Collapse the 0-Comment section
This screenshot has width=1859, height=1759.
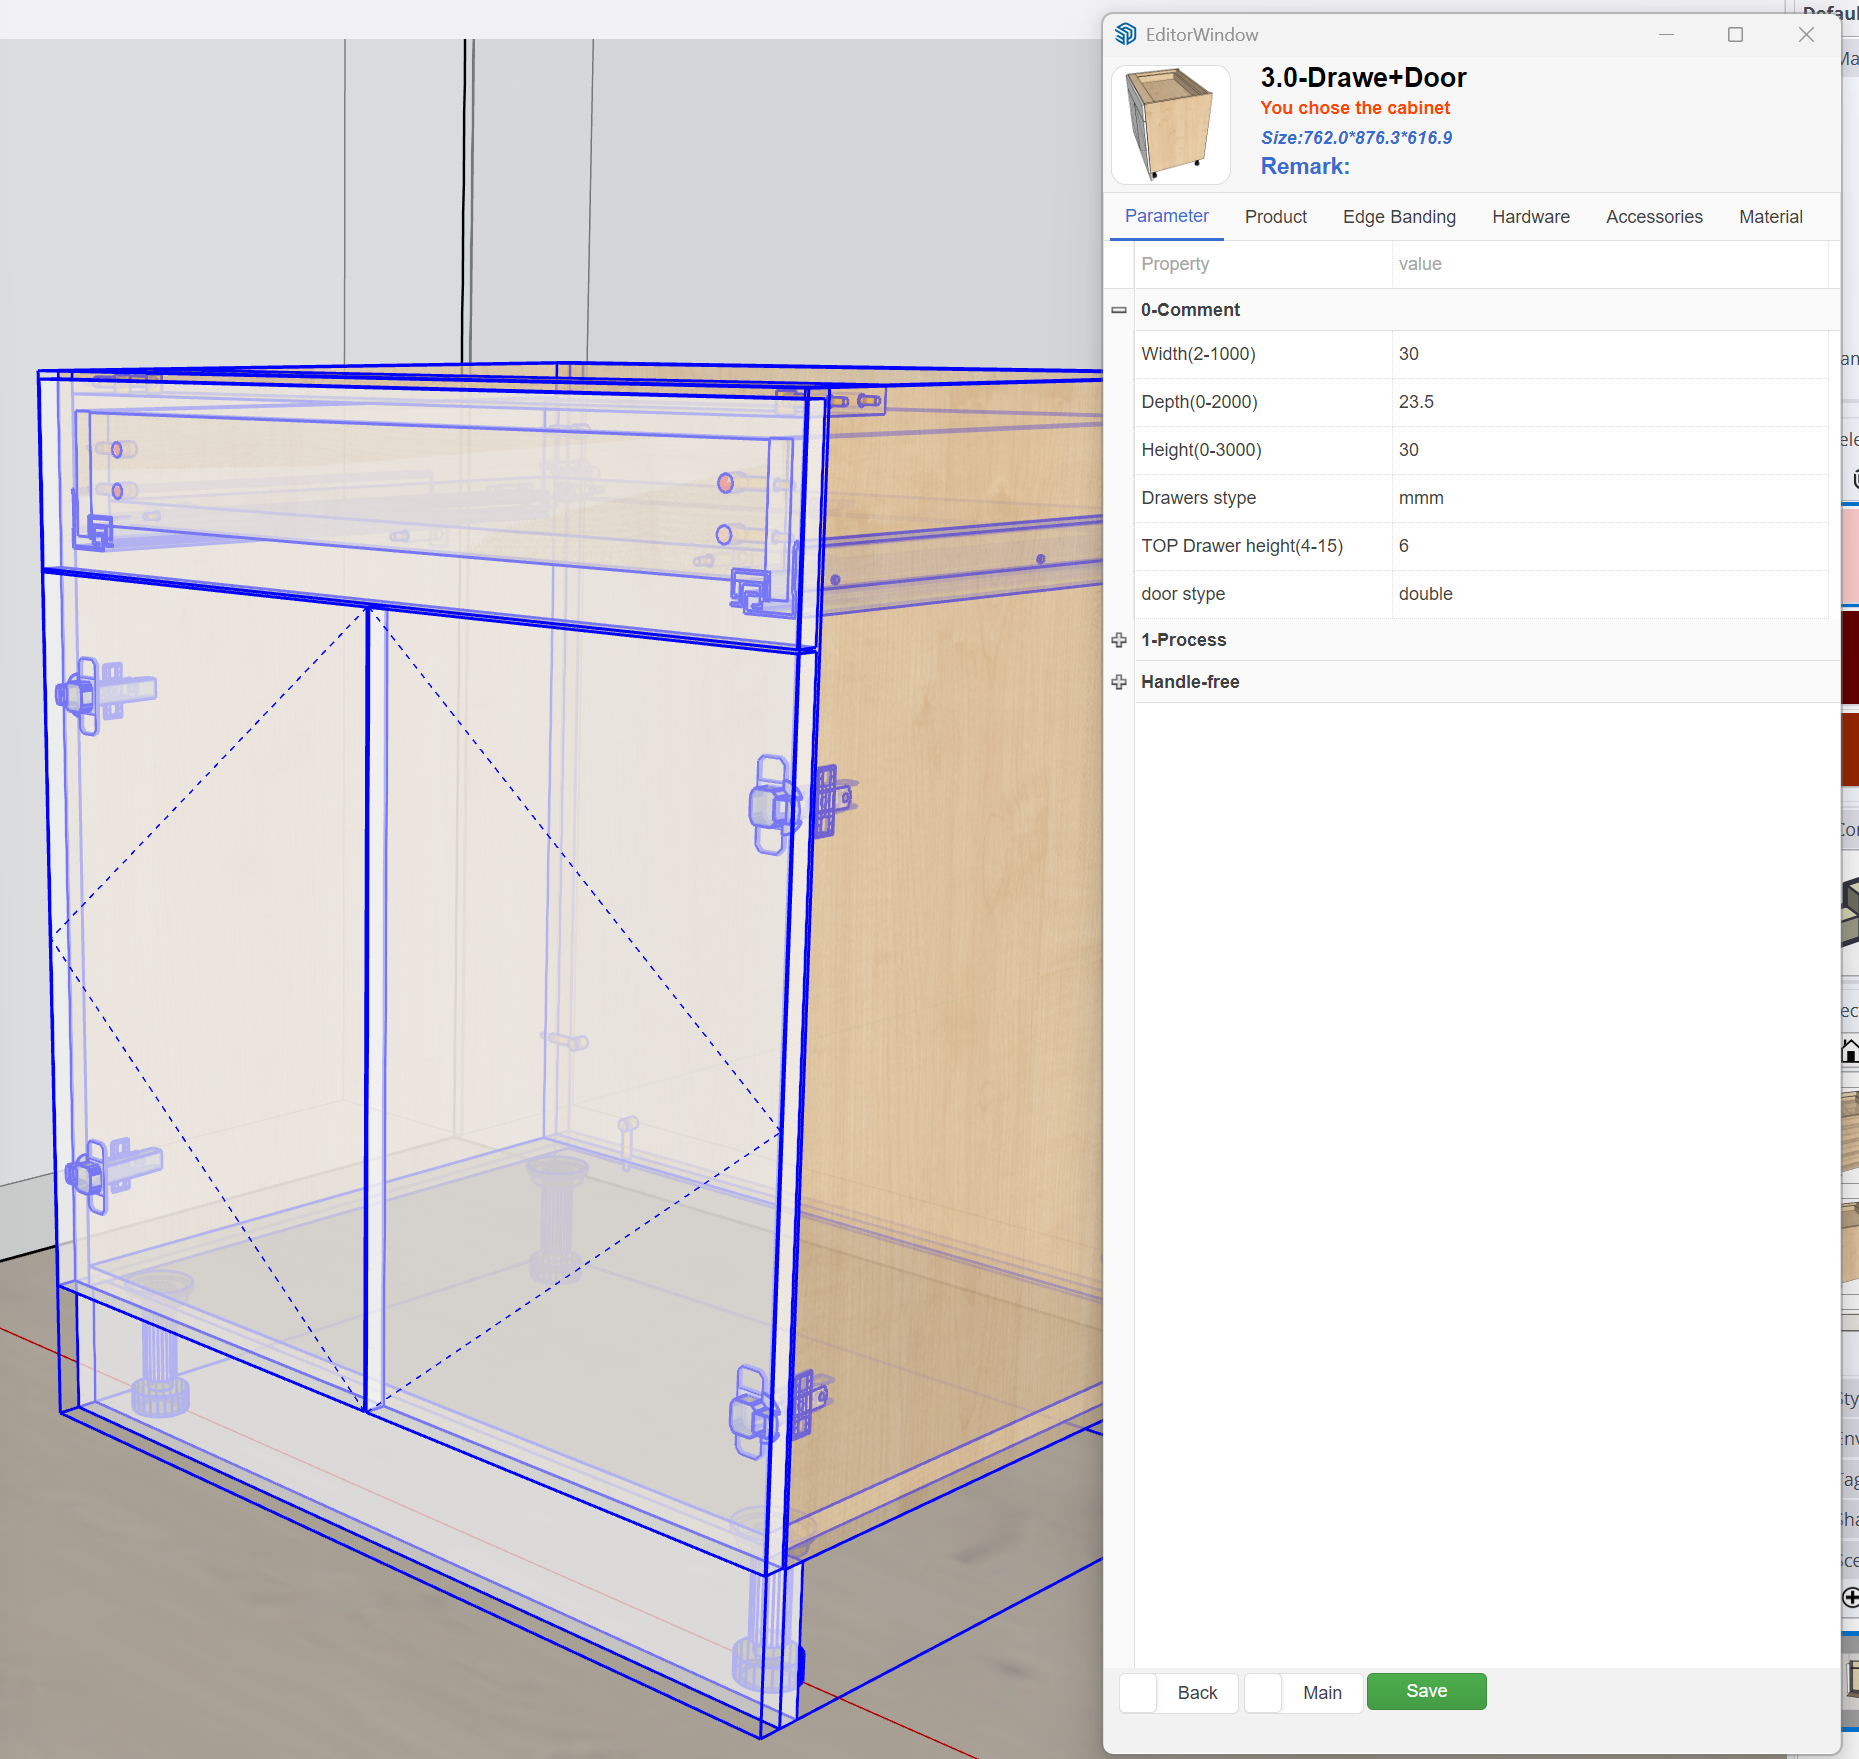pyautogui.click(x=1117, y=310)
